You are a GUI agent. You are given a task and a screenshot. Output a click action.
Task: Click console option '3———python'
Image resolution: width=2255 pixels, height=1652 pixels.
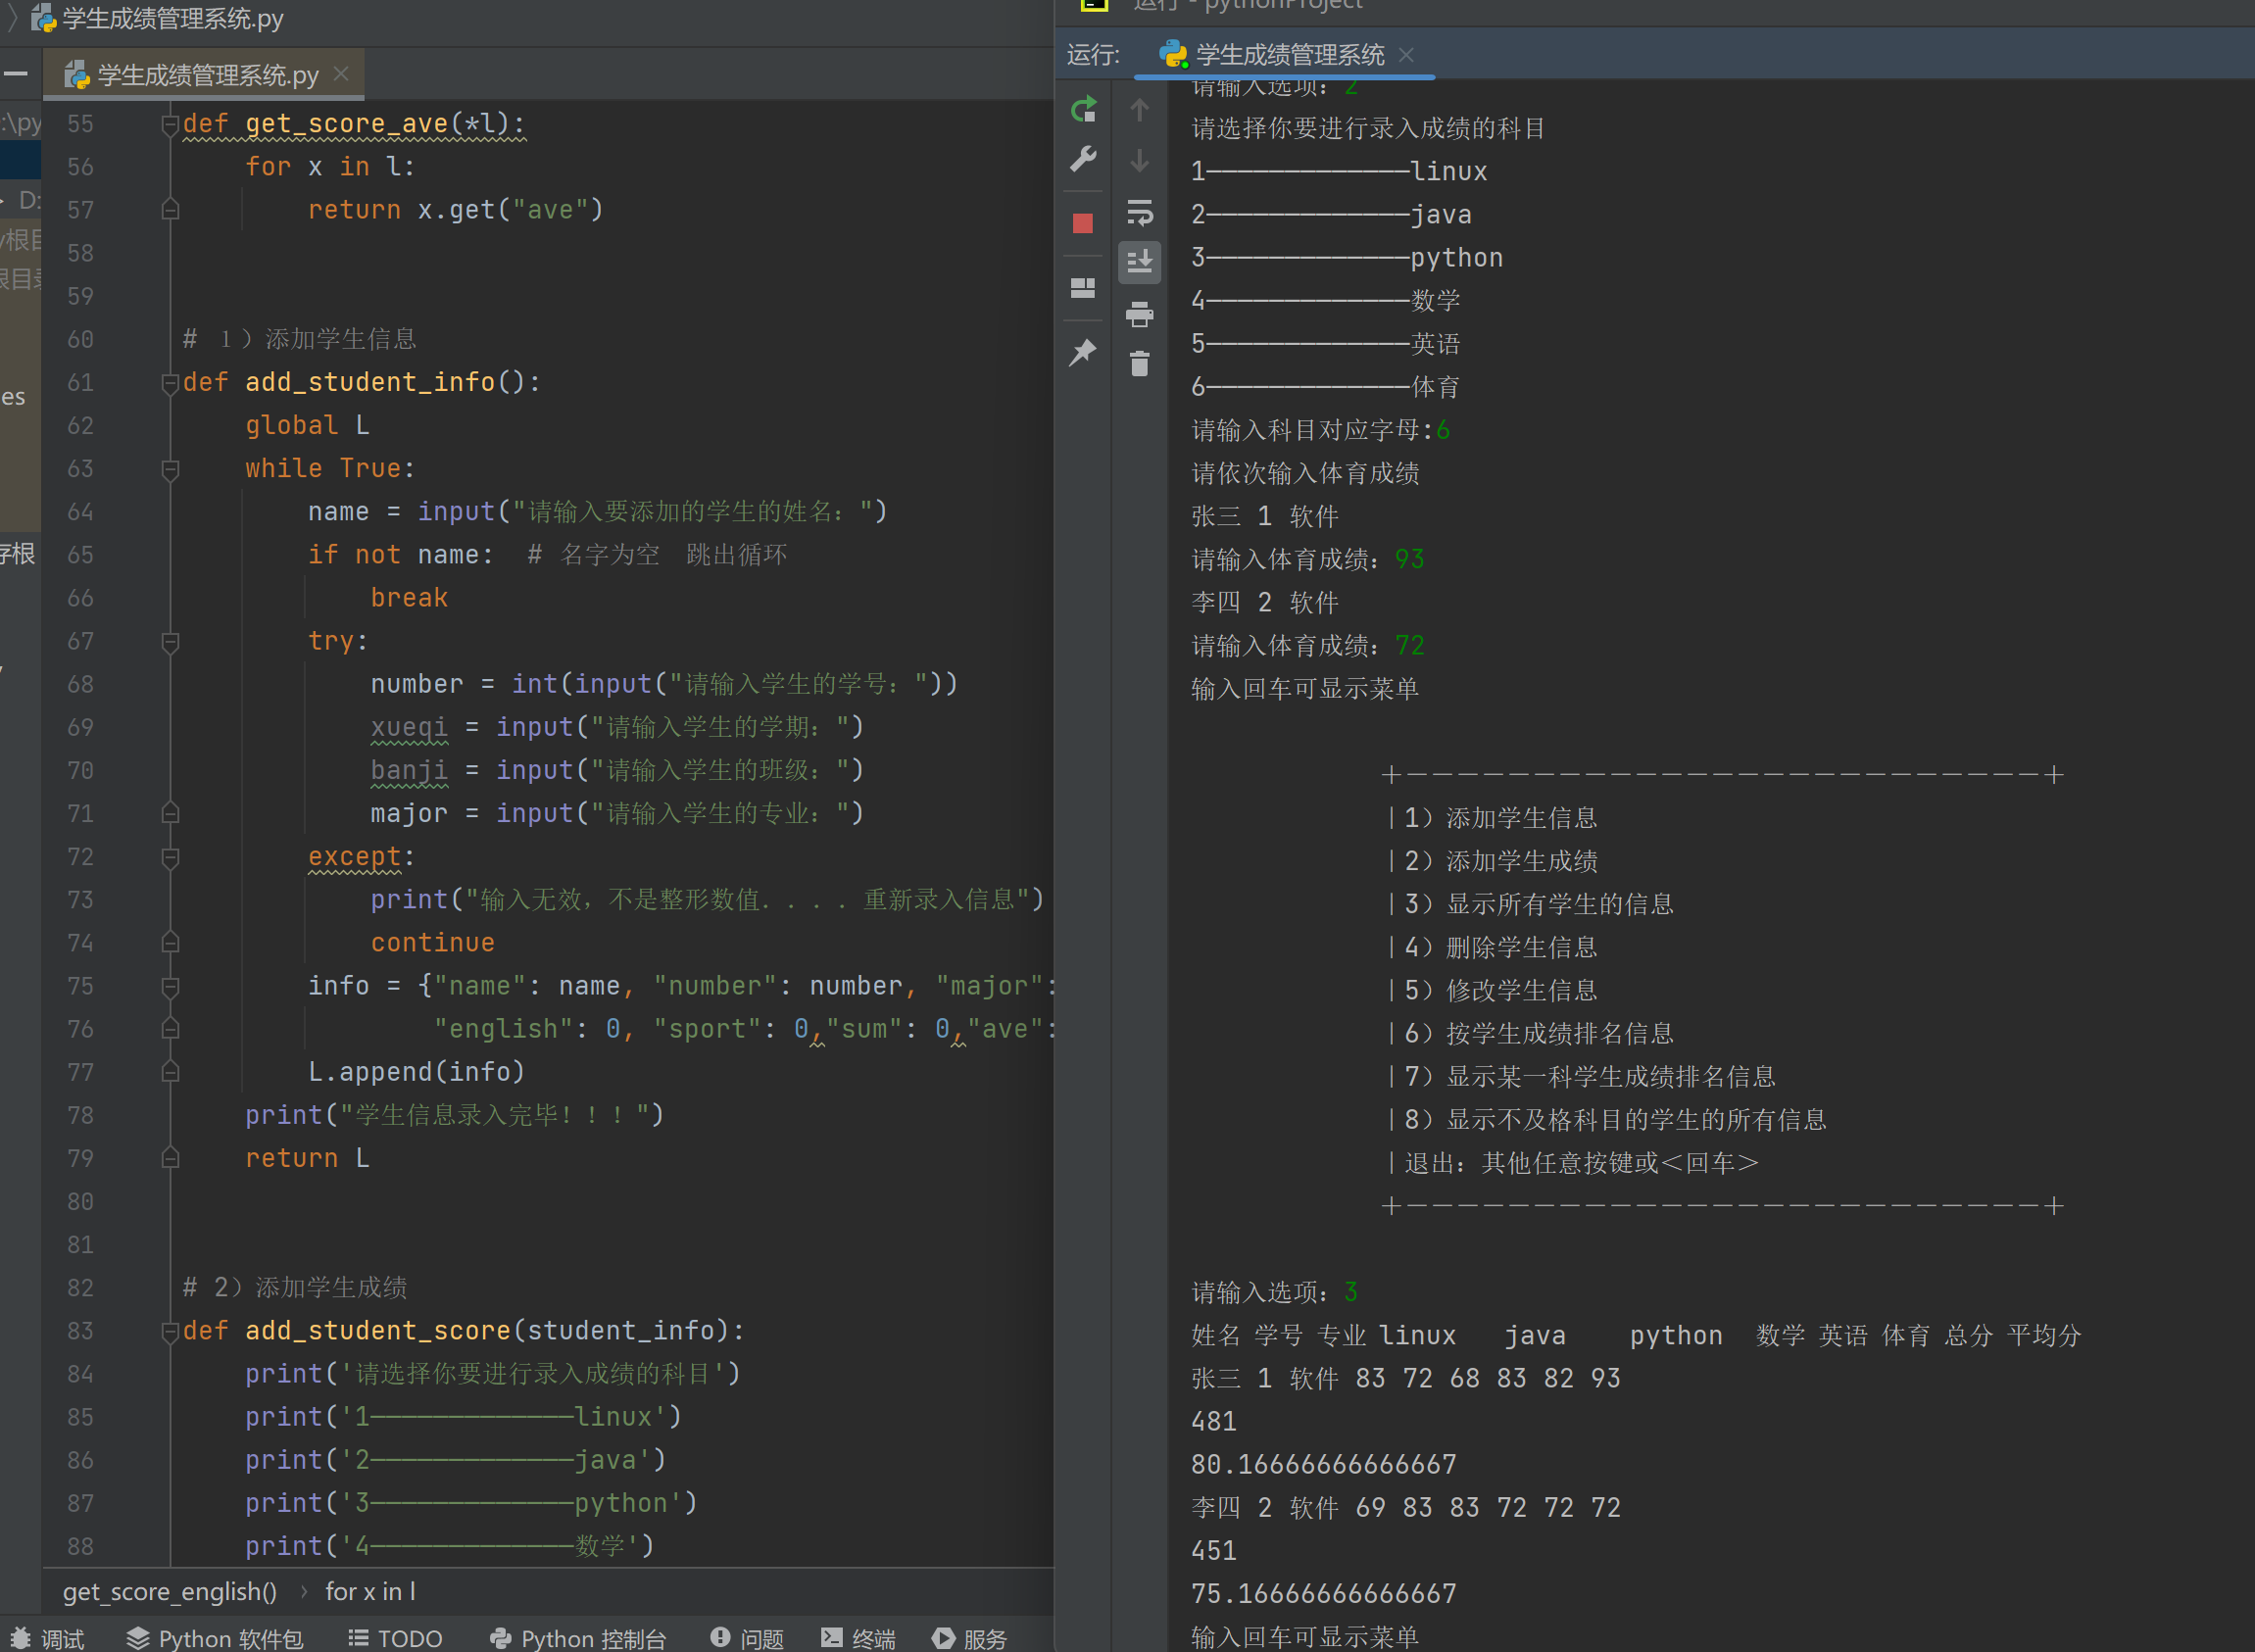point(1346,258)
